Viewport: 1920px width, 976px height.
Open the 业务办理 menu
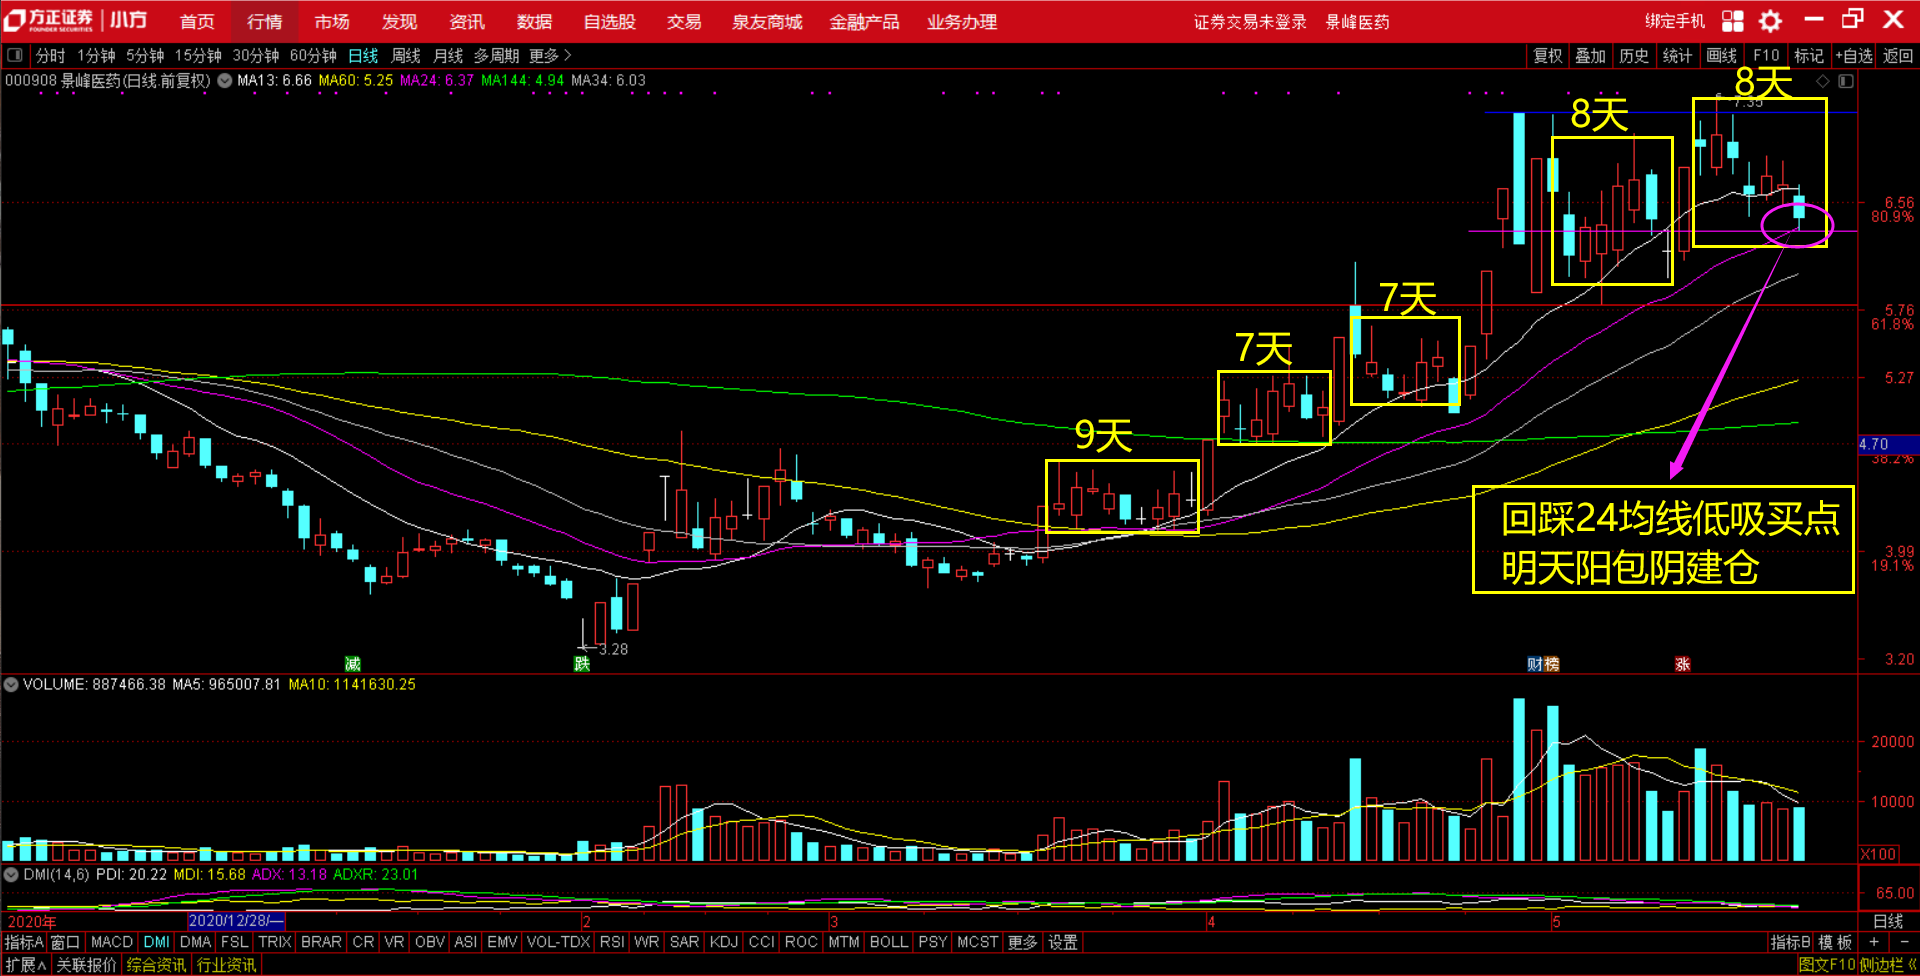pos(962,21)
